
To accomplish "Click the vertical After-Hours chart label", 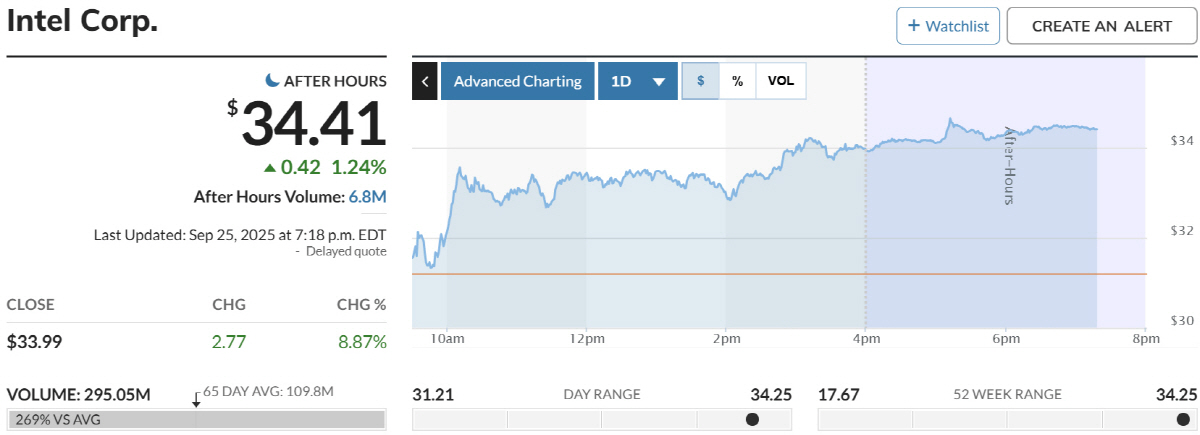I will click(1009, 166).
